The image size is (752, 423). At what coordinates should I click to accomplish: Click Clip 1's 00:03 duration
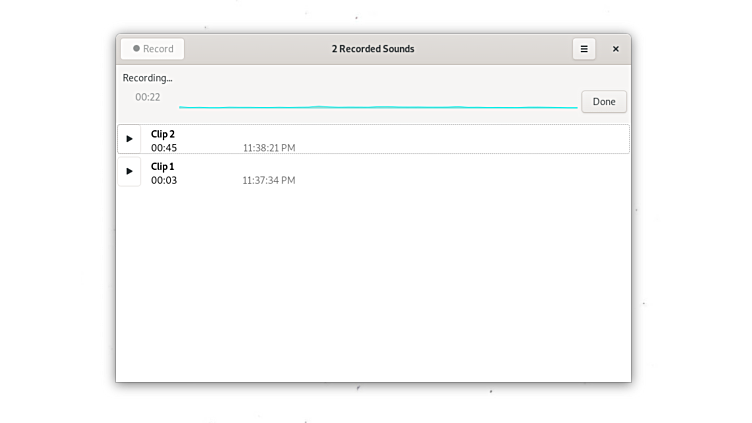click(164, 180)
